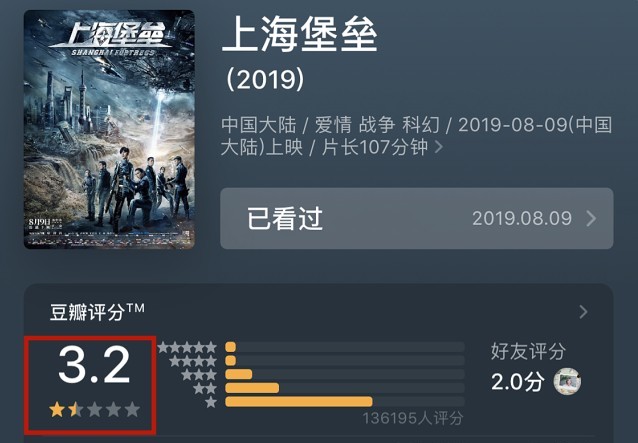Open the 136195人评分 ratings count
The width and height of the screenshot is (638, 443).
click(413, 418)
